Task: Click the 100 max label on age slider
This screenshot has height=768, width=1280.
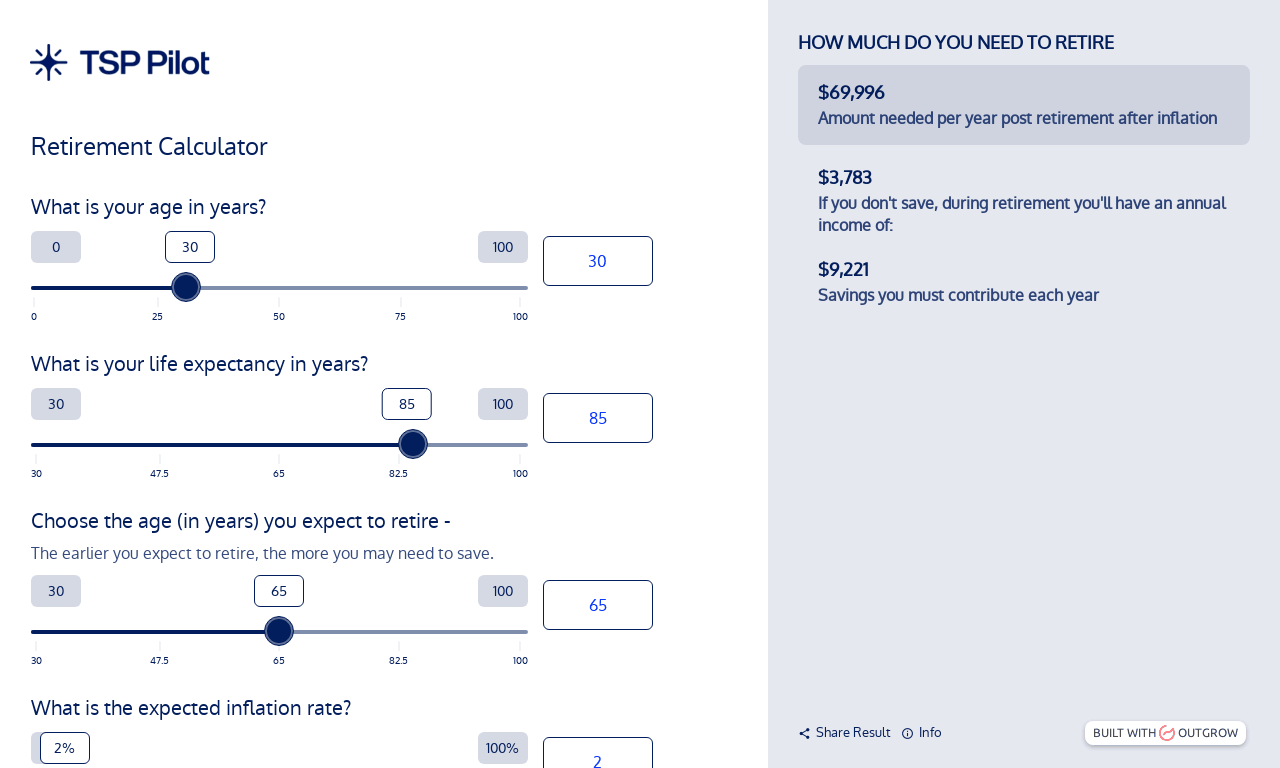Action: pos(503,247)
